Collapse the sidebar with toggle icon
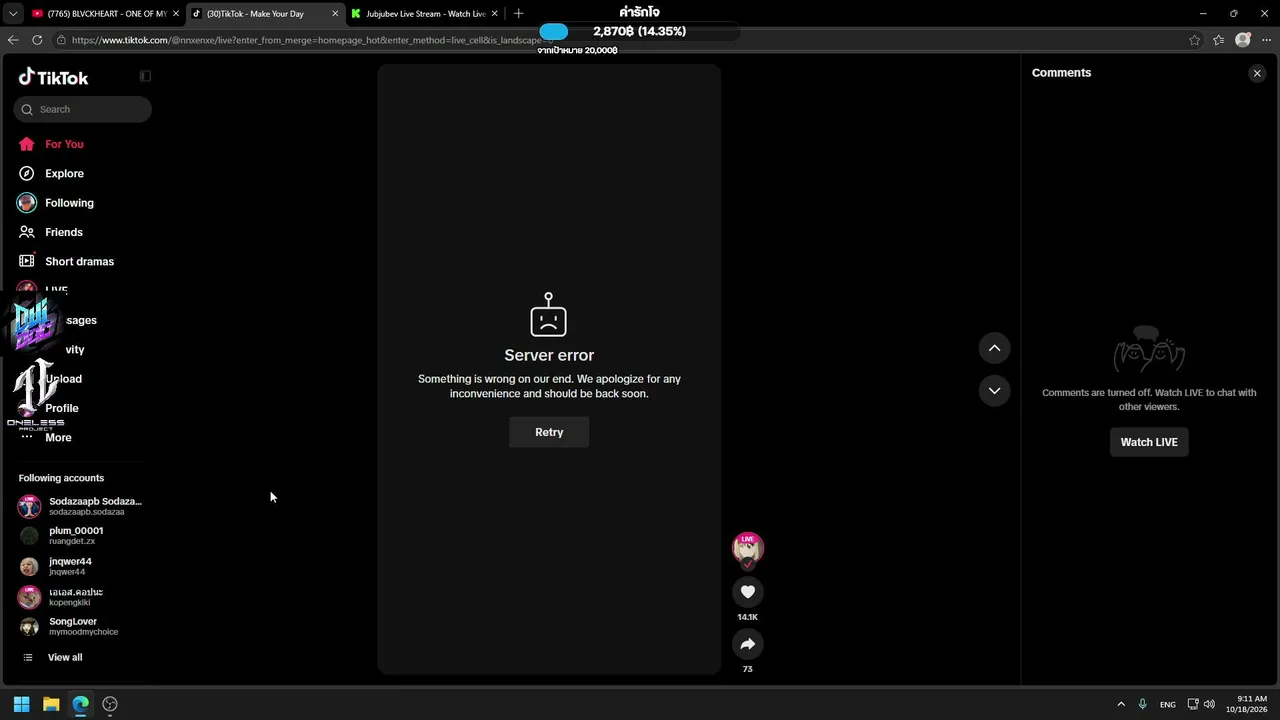Image resolution: width=1280 pixels, height=720 pixels. [145, 76]
